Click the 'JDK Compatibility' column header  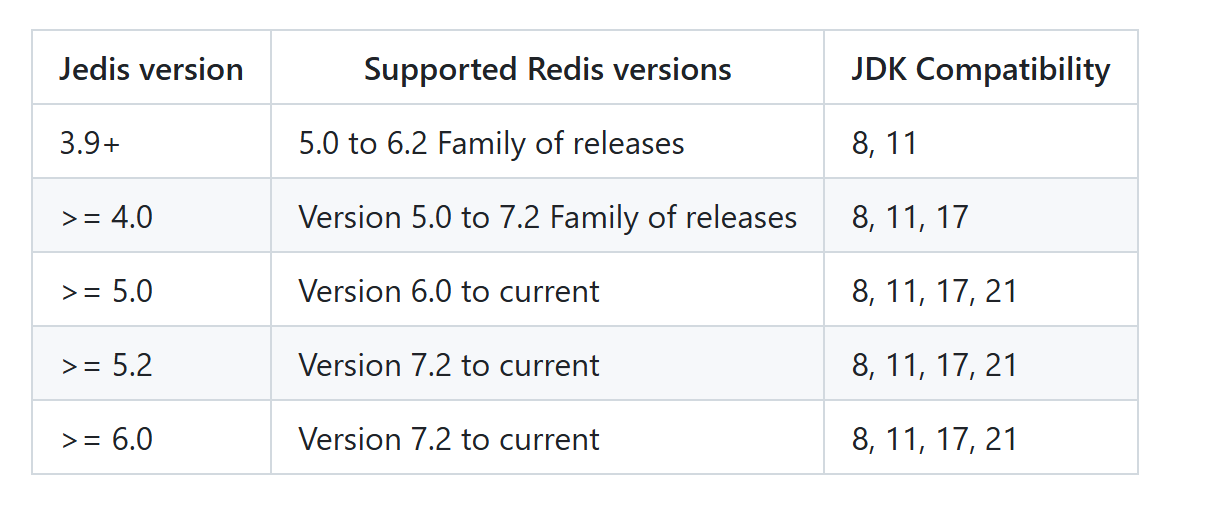pyautogui.click(x=980, y=69)
